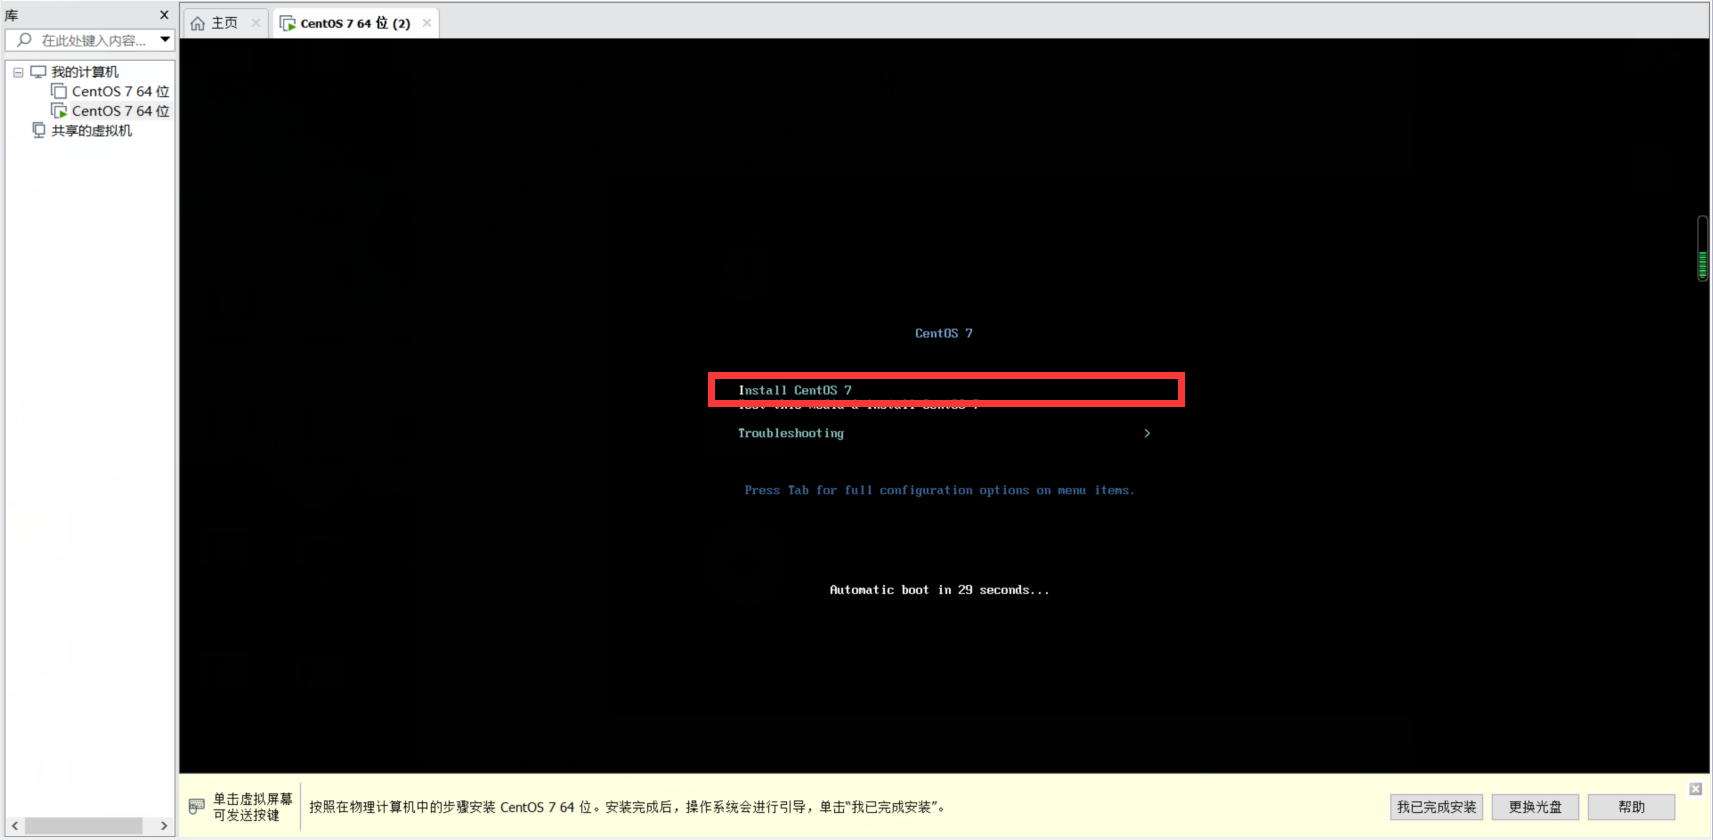Click the home icon on 主页 tab
1713x840 pixels.
coord(198,23)
